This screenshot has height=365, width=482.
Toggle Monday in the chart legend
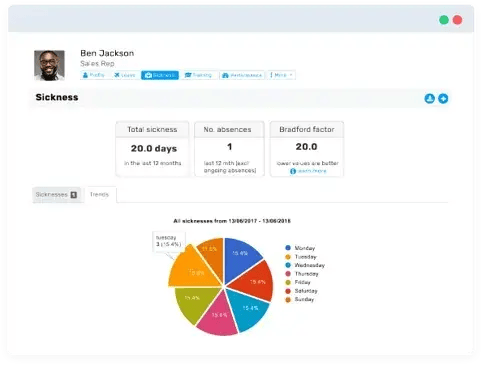[300, 248]
